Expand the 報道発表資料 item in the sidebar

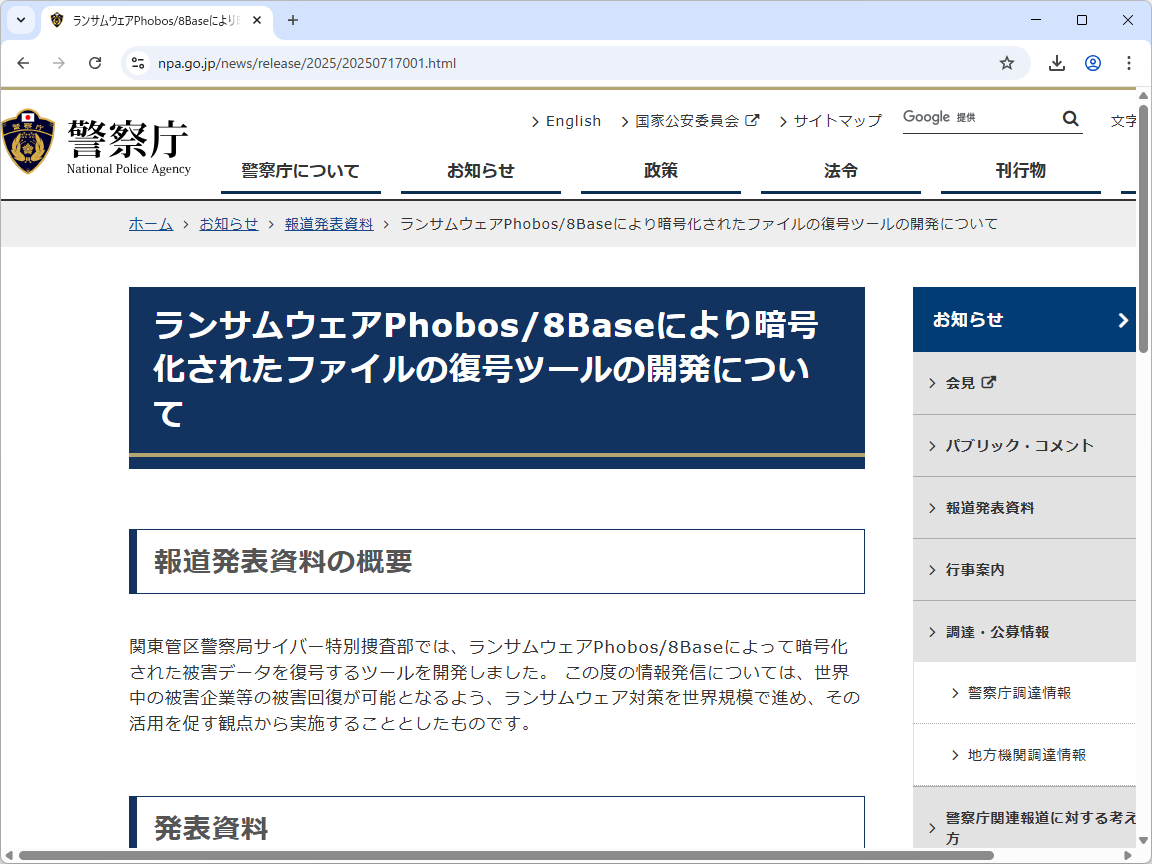tap(990, 507)
